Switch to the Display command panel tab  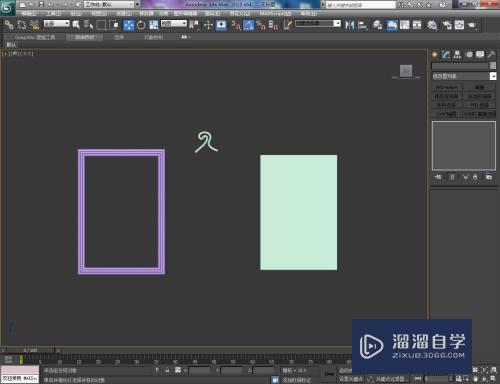pos(480,55)
